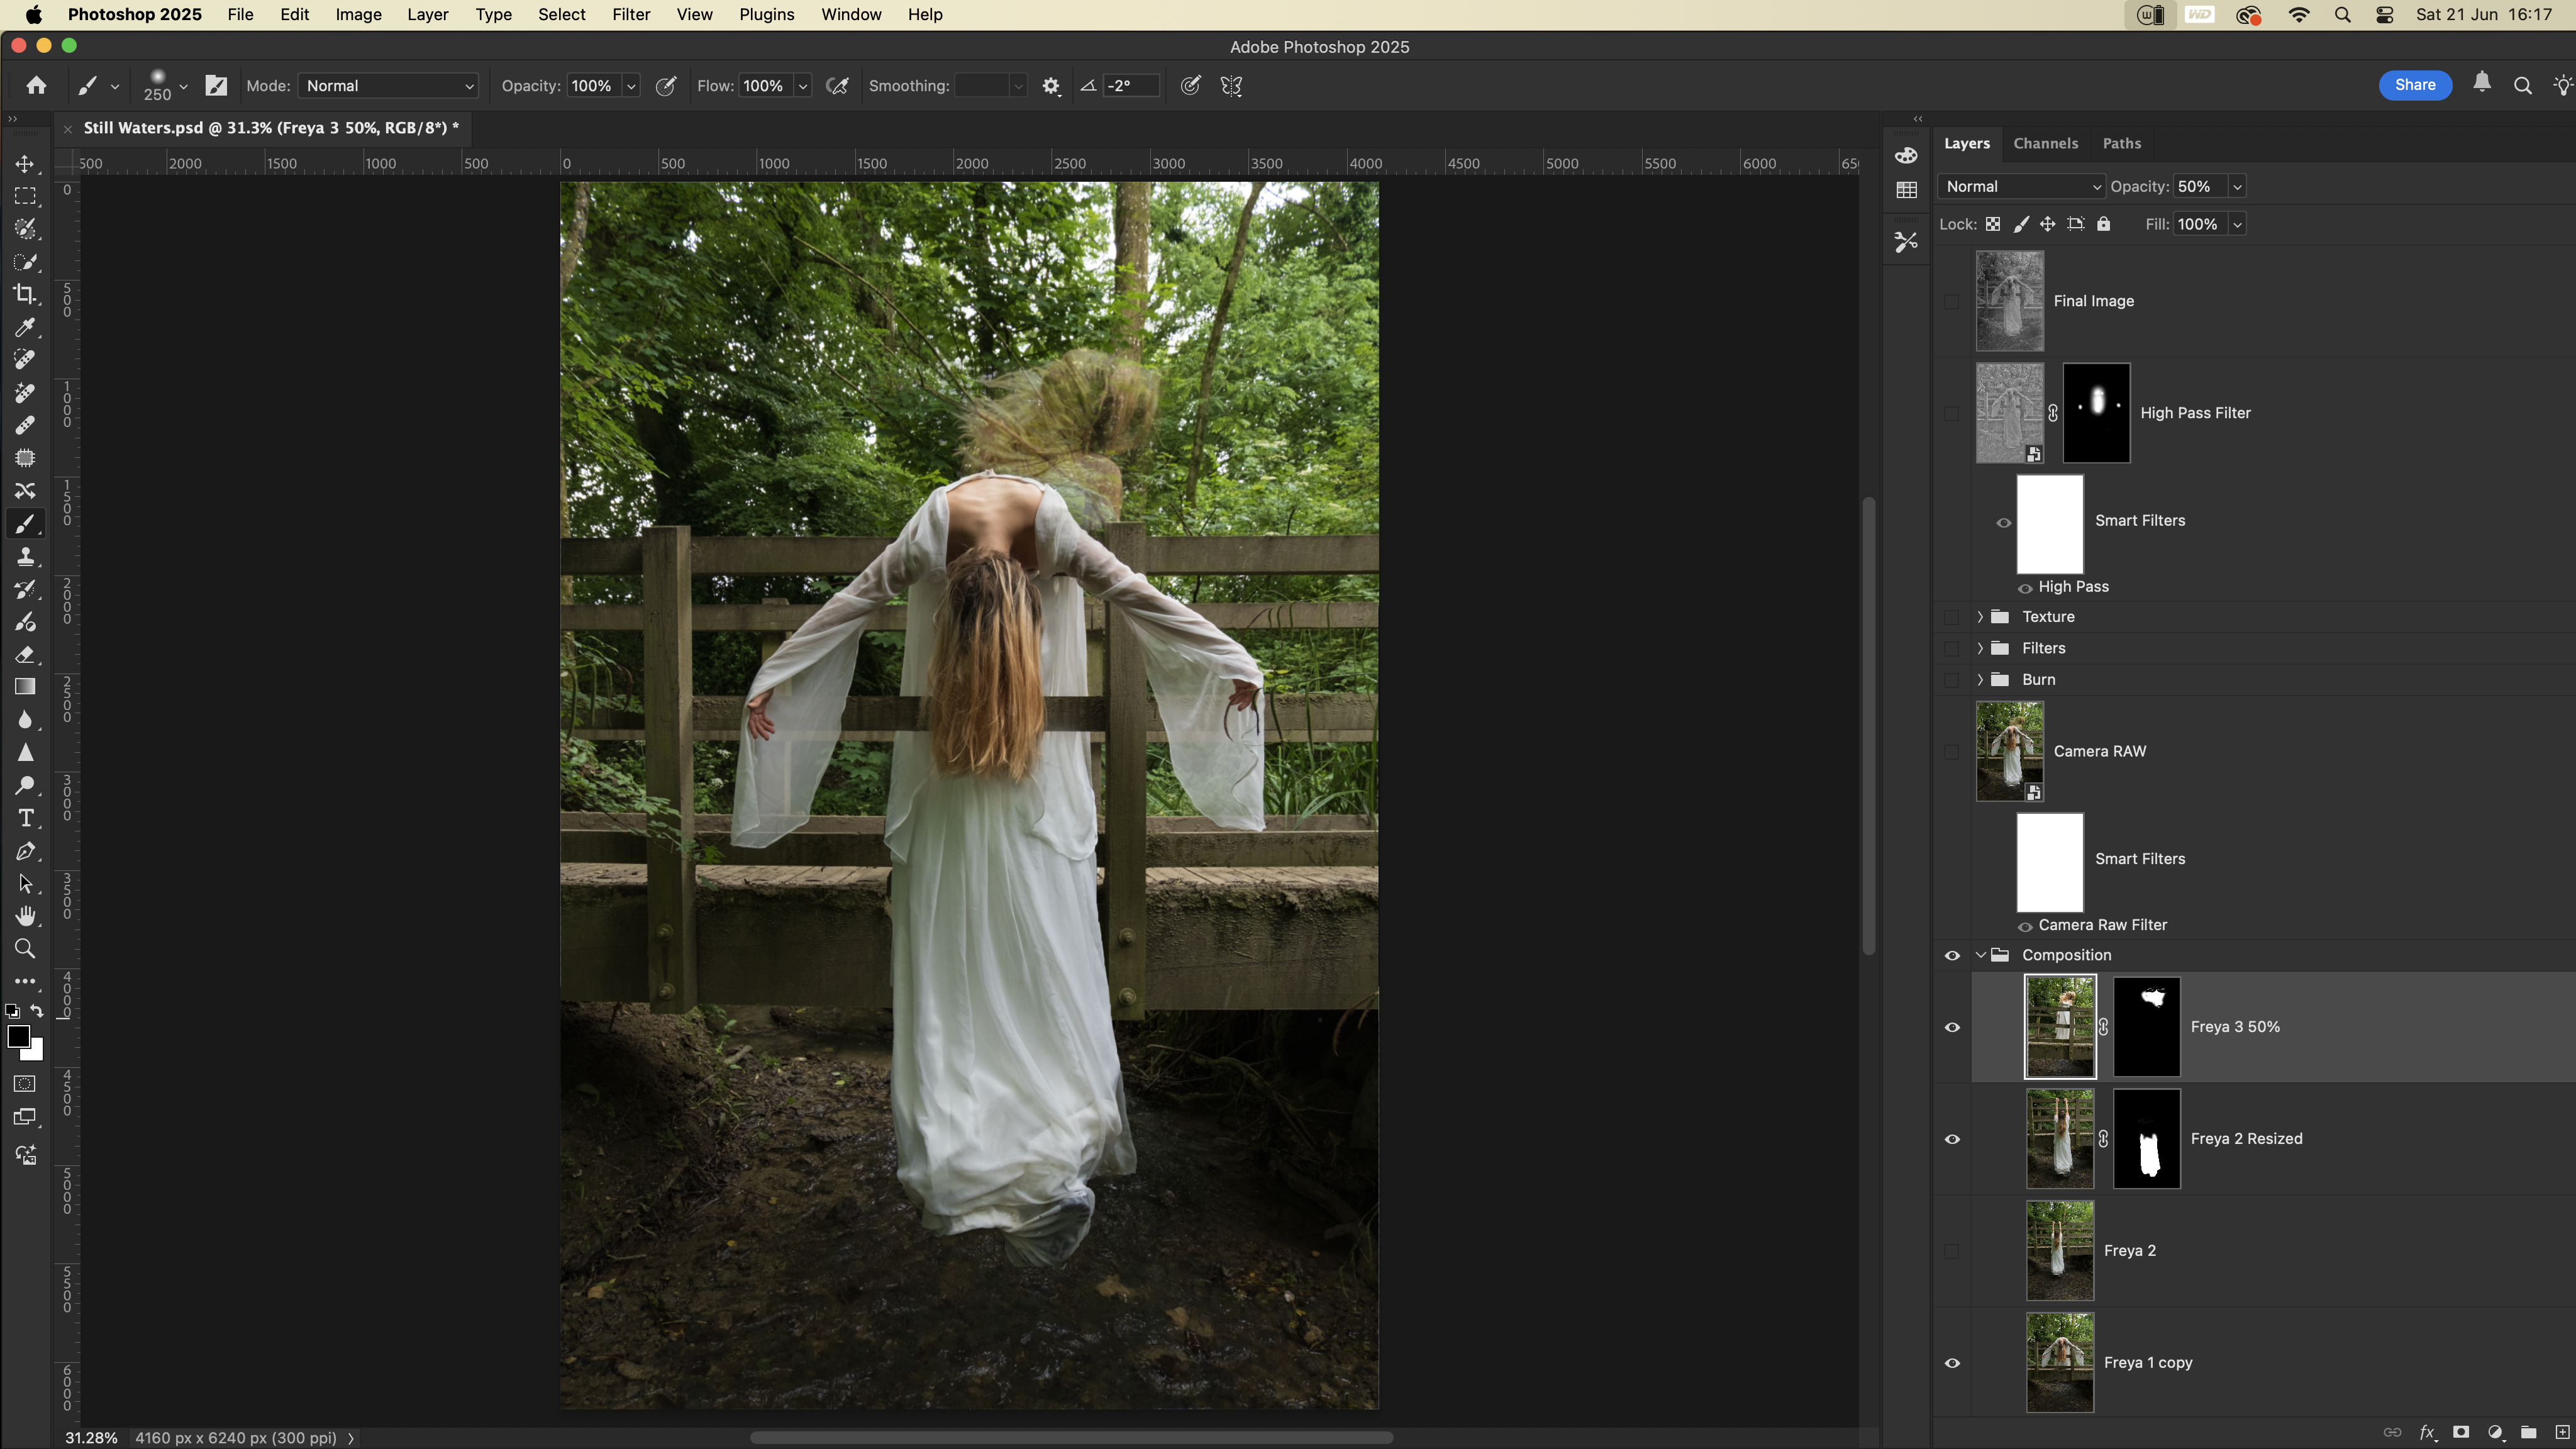Hide the Freya 2 Resized layer

point(1952,1139)
